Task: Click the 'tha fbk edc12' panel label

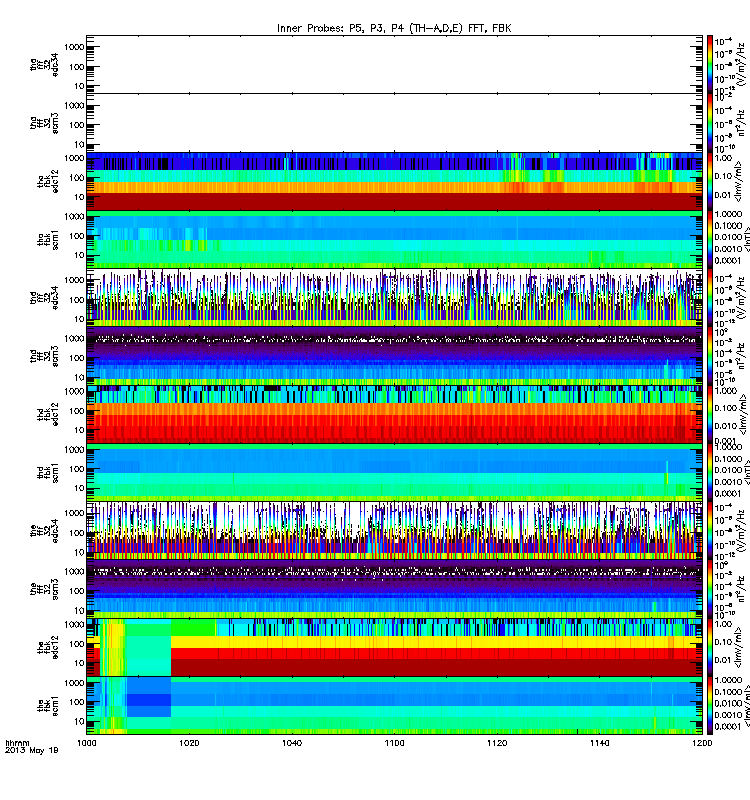Action: 48,181
